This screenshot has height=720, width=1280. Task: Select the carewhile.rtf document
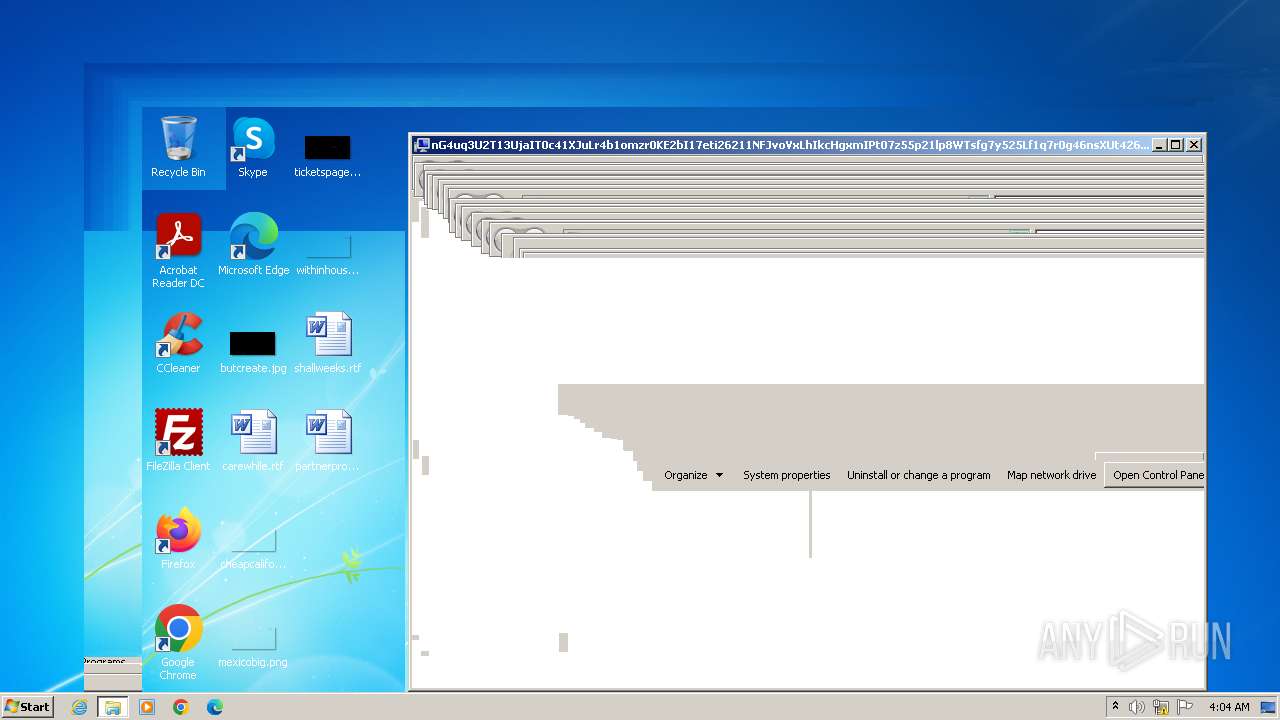pos(253,440)
